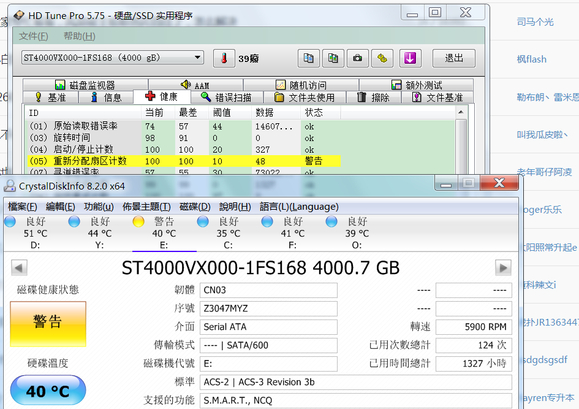Go to previous disk with left arrow
Image resolution: width=579 pixels, height=409 pixels.
pos(19,268)
